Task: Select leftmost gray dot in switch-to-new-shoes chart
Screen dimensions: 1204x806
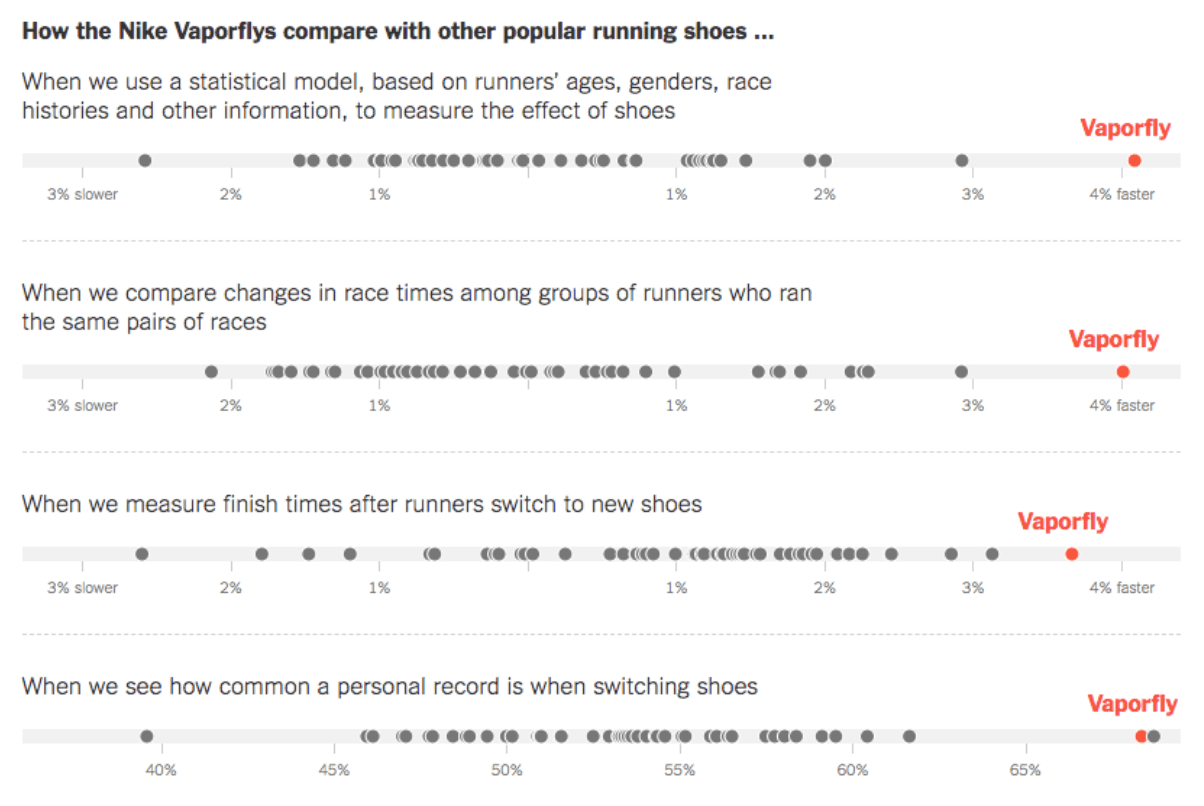Action: pyautogui.click(x=142, y=554)
